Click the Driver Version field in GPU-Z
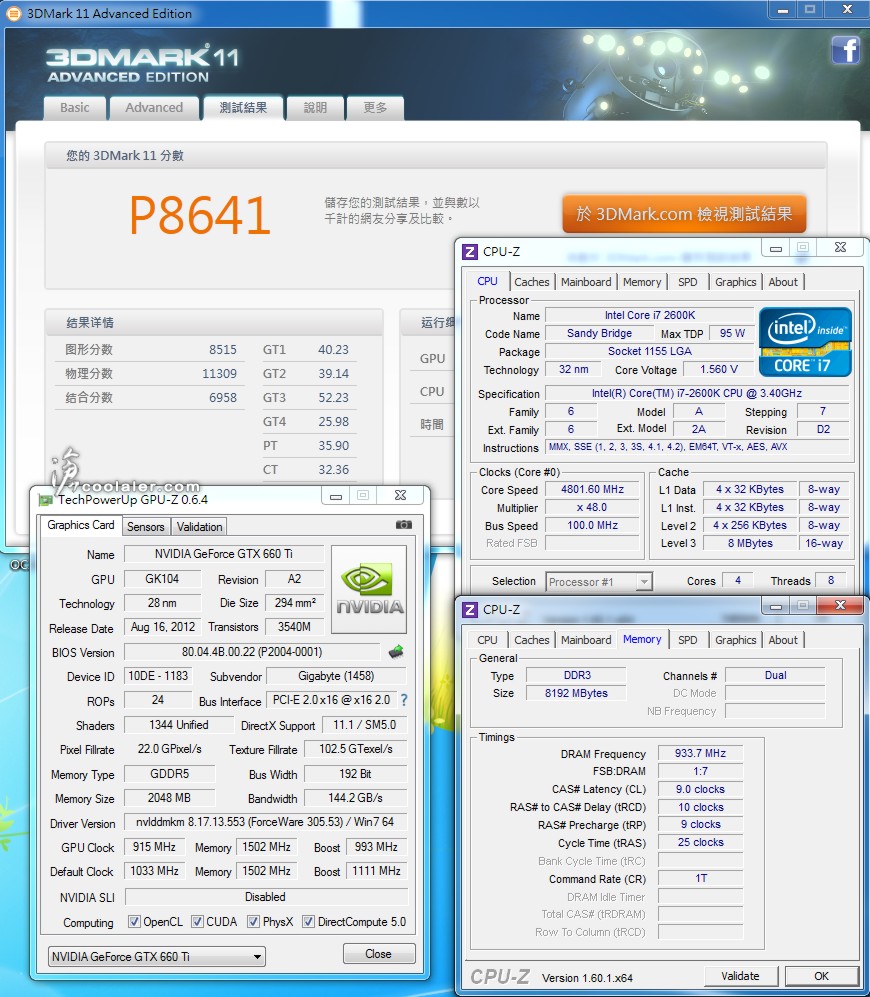Viewport: 870px width, 997px height. (x=265, y=822)
